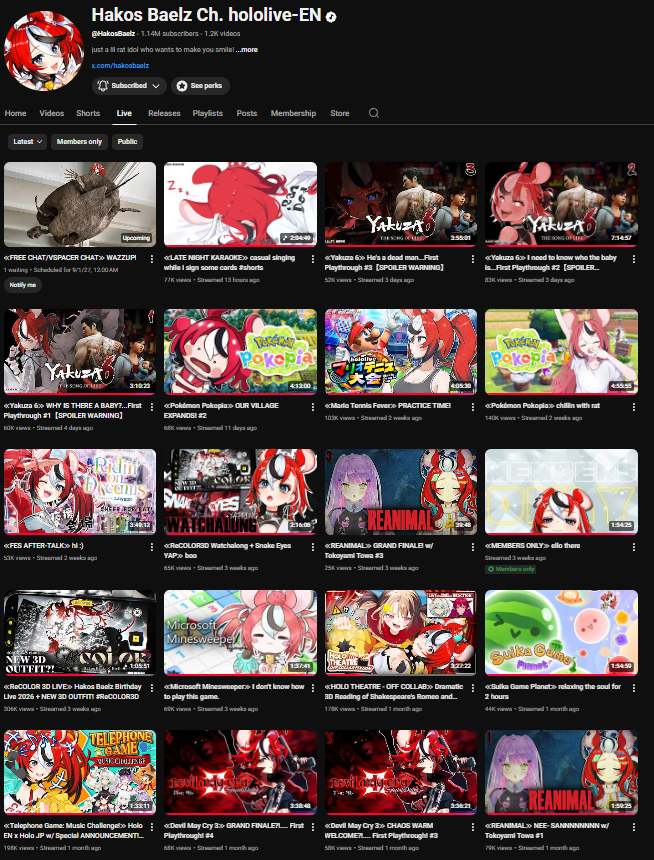
Task: Toggle the Public filter chip
Action: click(127, 142)
